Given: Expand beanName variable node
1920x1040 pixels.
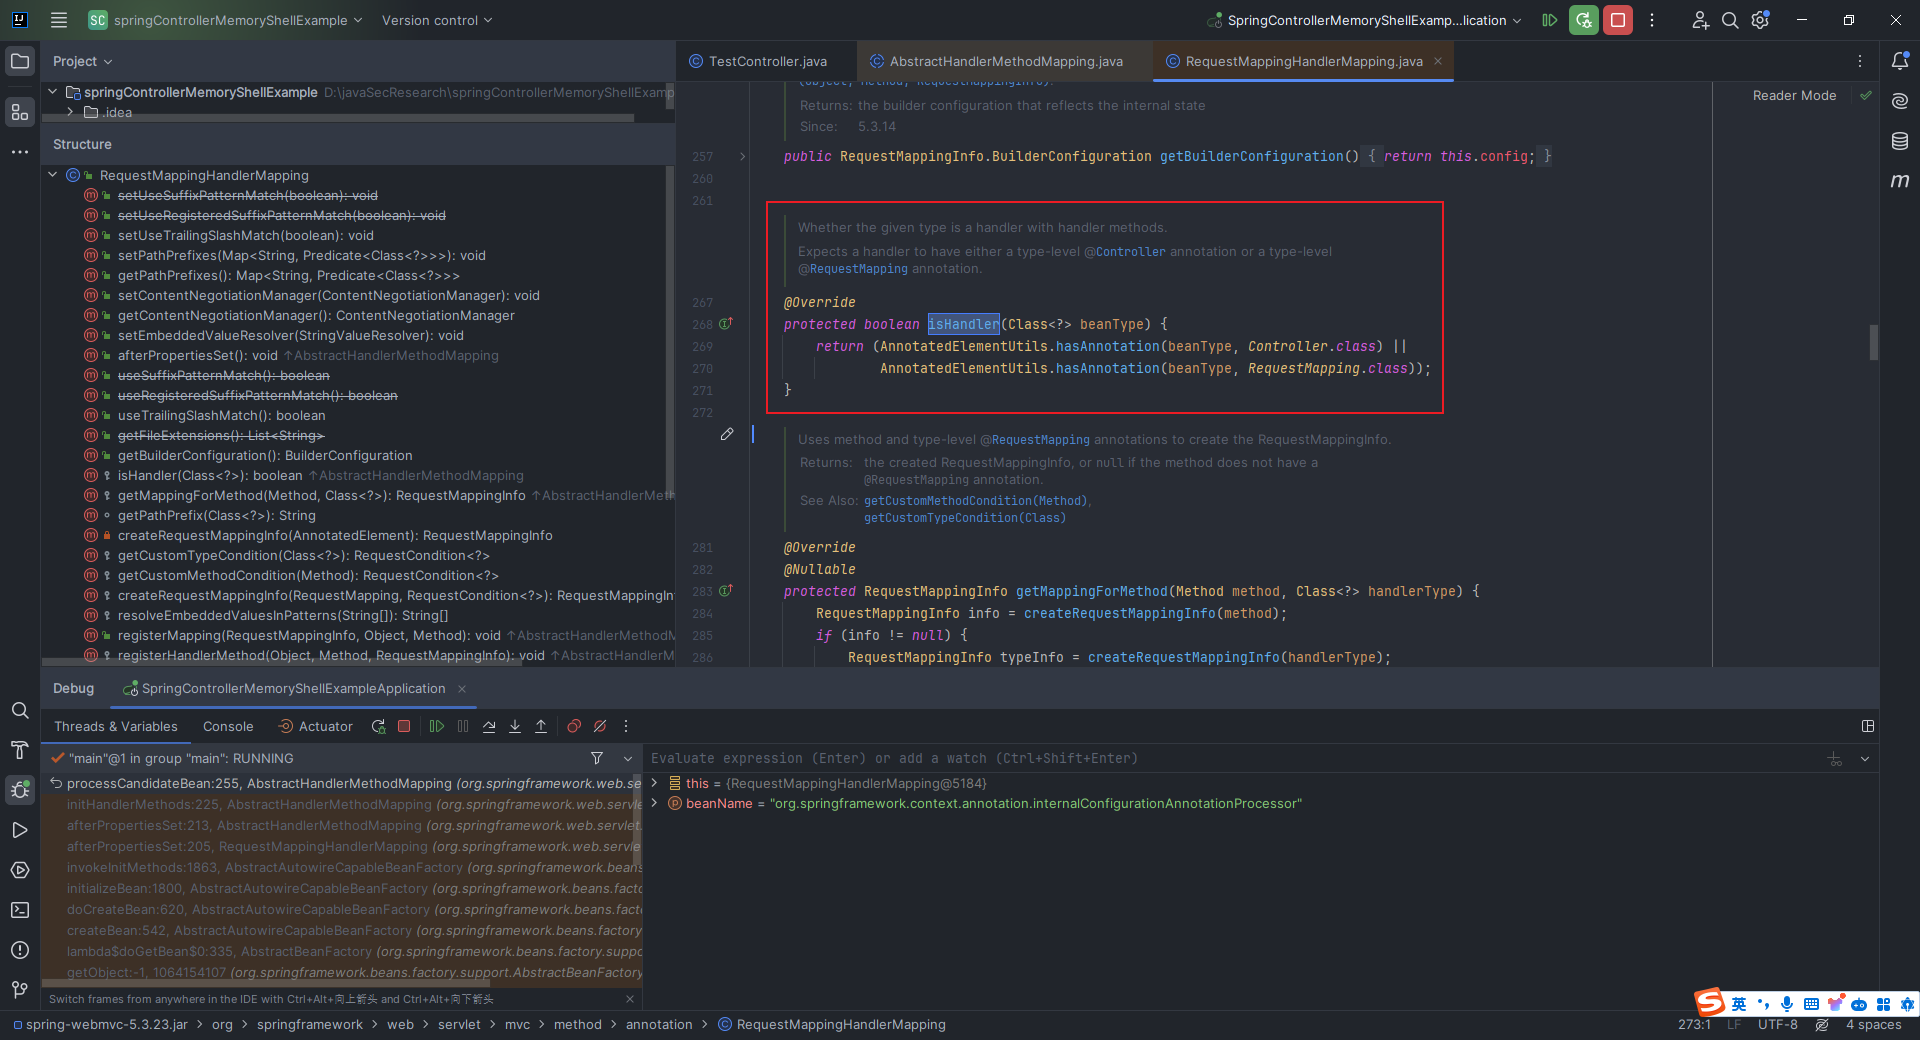Looking at the screenshot, I should coord(655,803).
